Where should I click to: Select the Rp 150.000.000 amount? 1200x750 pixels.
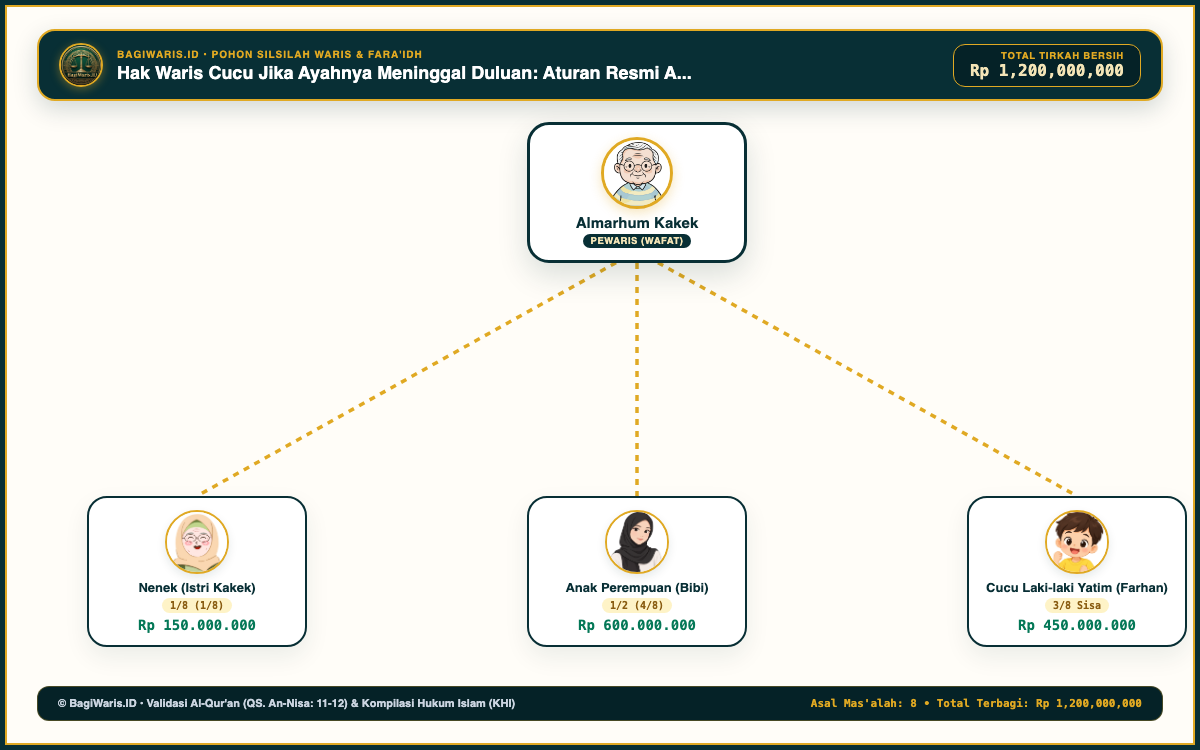(197, 625)
